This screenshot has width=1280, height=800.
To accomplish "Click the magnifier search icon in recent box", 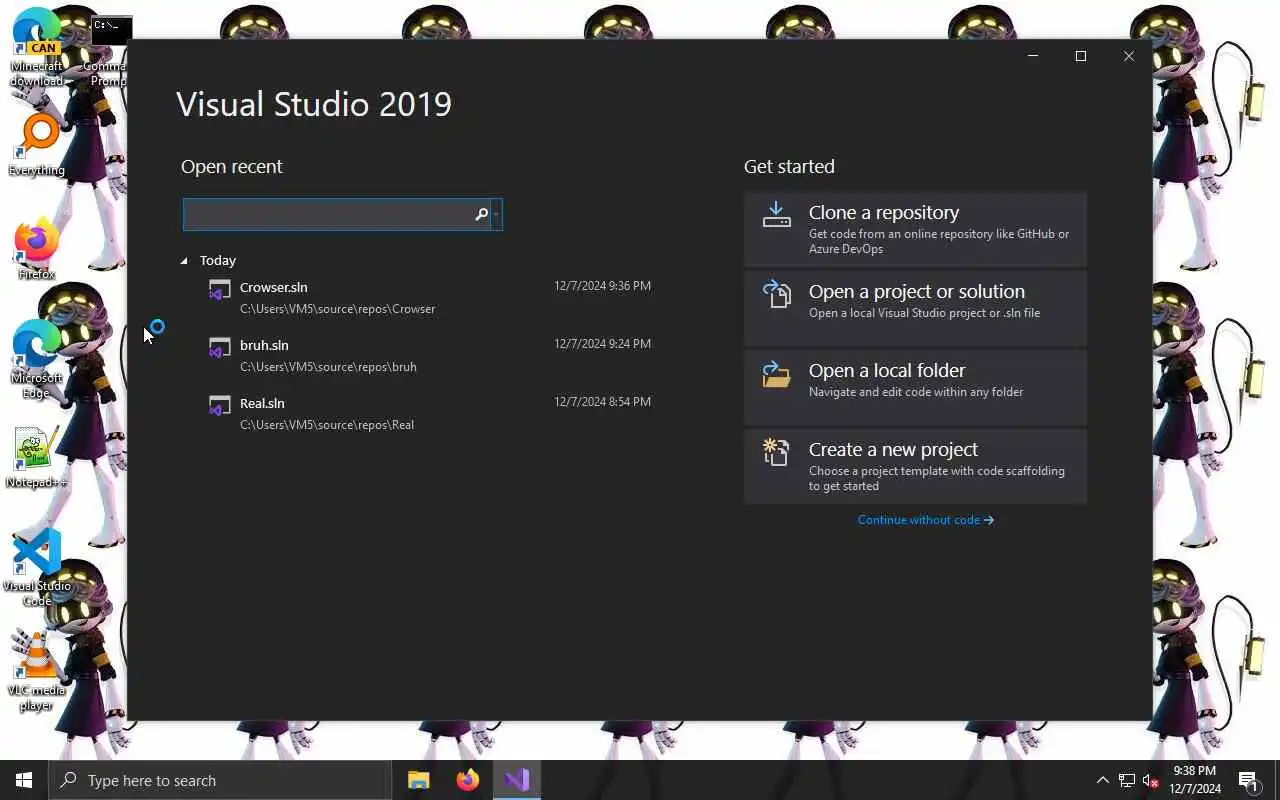I will click(x=481, y=214).
